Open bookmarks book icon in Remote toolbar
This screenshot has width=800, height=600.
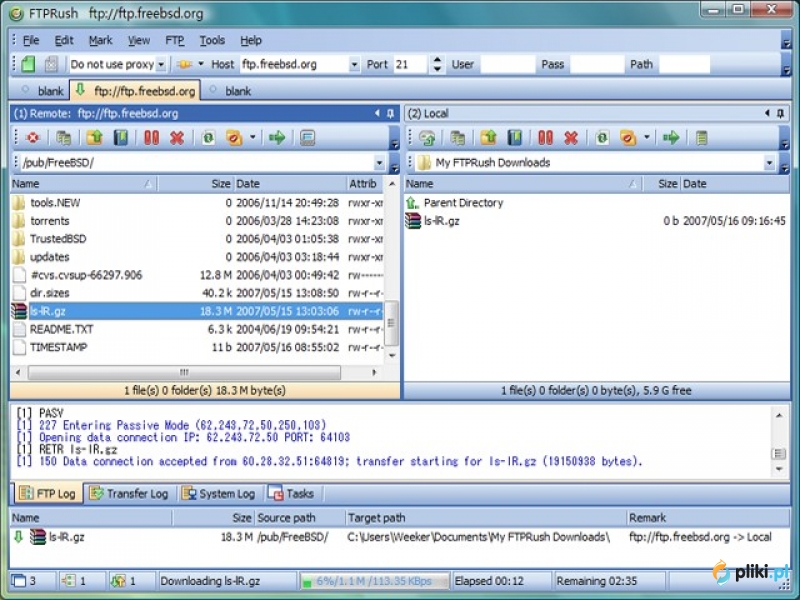click(x=121, y=138)
